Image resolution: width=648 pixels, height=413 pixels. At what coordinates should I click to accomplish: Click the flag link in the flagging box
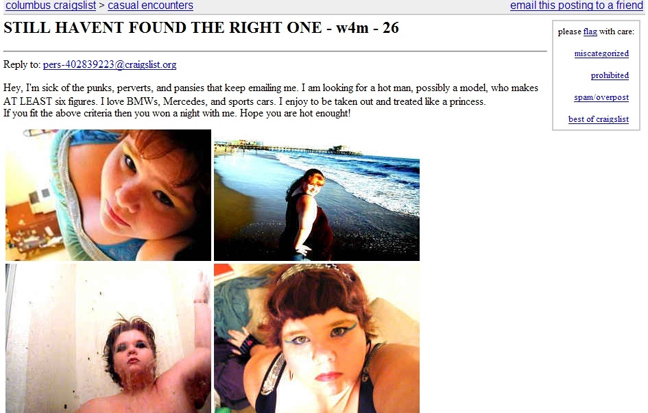(x=590, y=31)
